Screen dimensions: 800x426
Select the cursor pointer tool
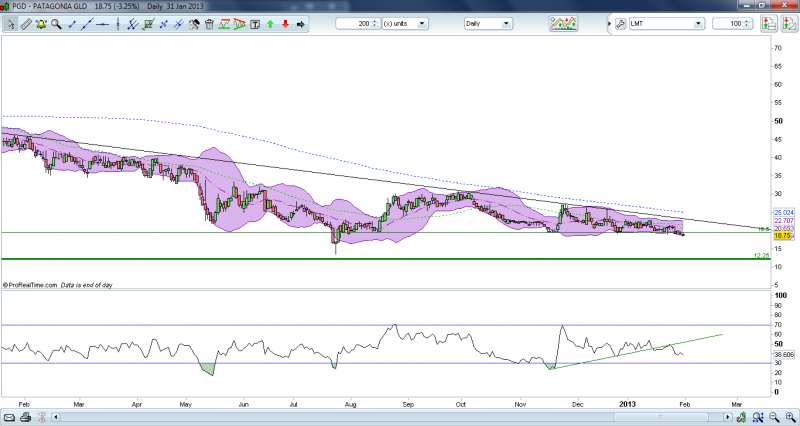coord(11,23)
